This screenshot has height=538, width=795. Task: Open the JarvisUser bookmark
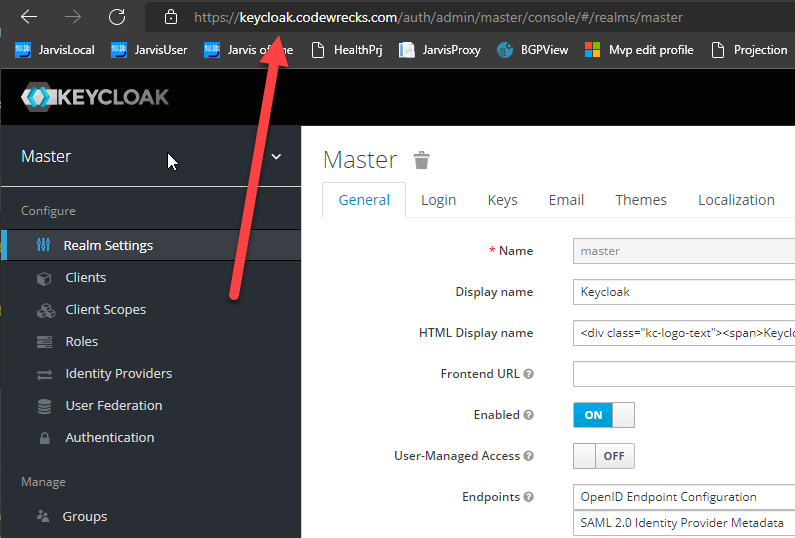click(x=149, y=50)
